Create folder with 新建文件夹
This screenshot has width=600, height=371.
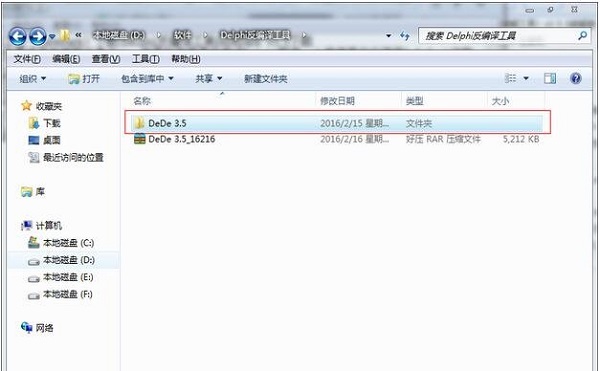pyautogui.click(x=266, y=79)
